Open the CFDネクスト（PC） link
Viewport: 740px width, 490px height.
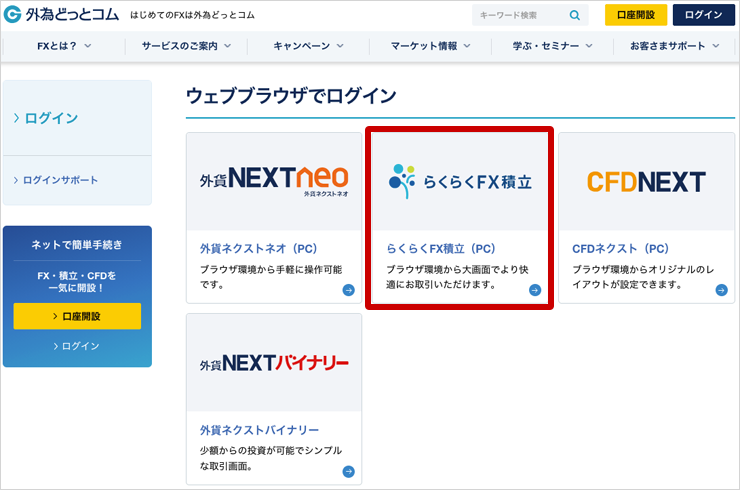point(621,248)
